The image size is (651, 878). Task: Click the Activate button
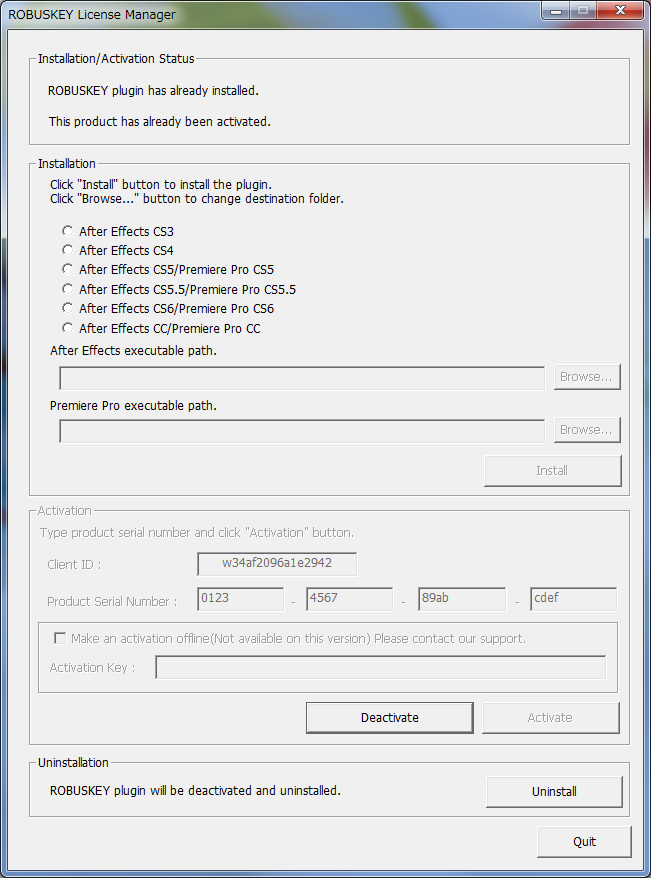550,717
